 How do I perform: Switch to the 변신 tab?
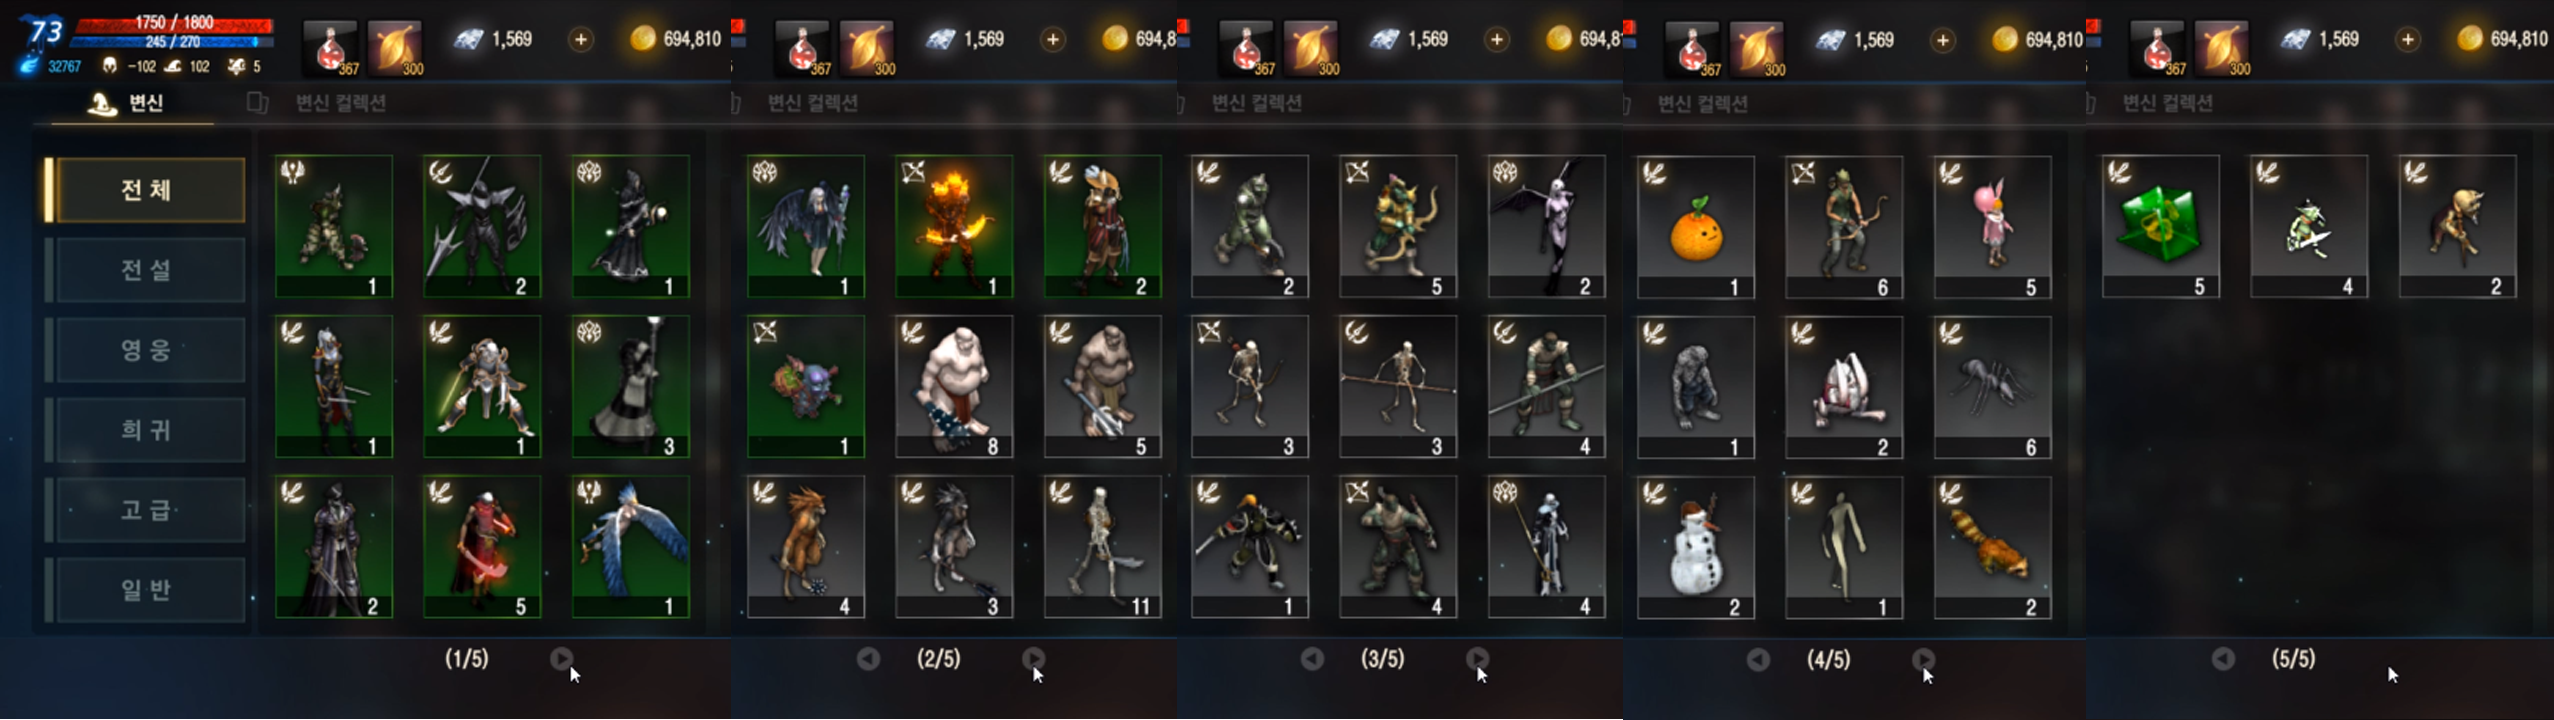[x=132, y=103]
